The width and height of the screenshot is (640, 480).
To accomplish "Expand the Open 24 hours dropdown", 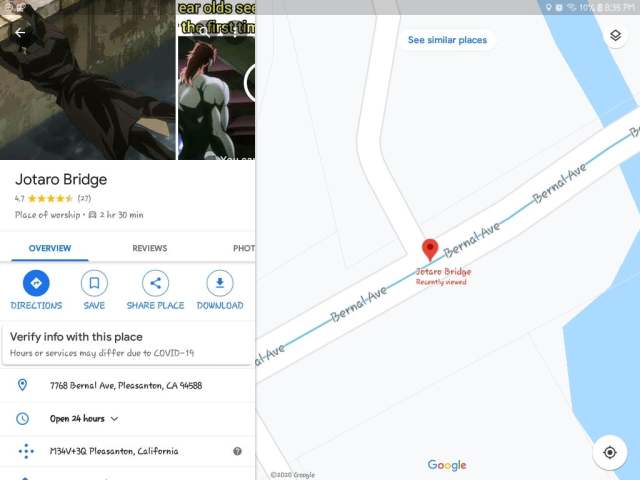I will [114, 418].
